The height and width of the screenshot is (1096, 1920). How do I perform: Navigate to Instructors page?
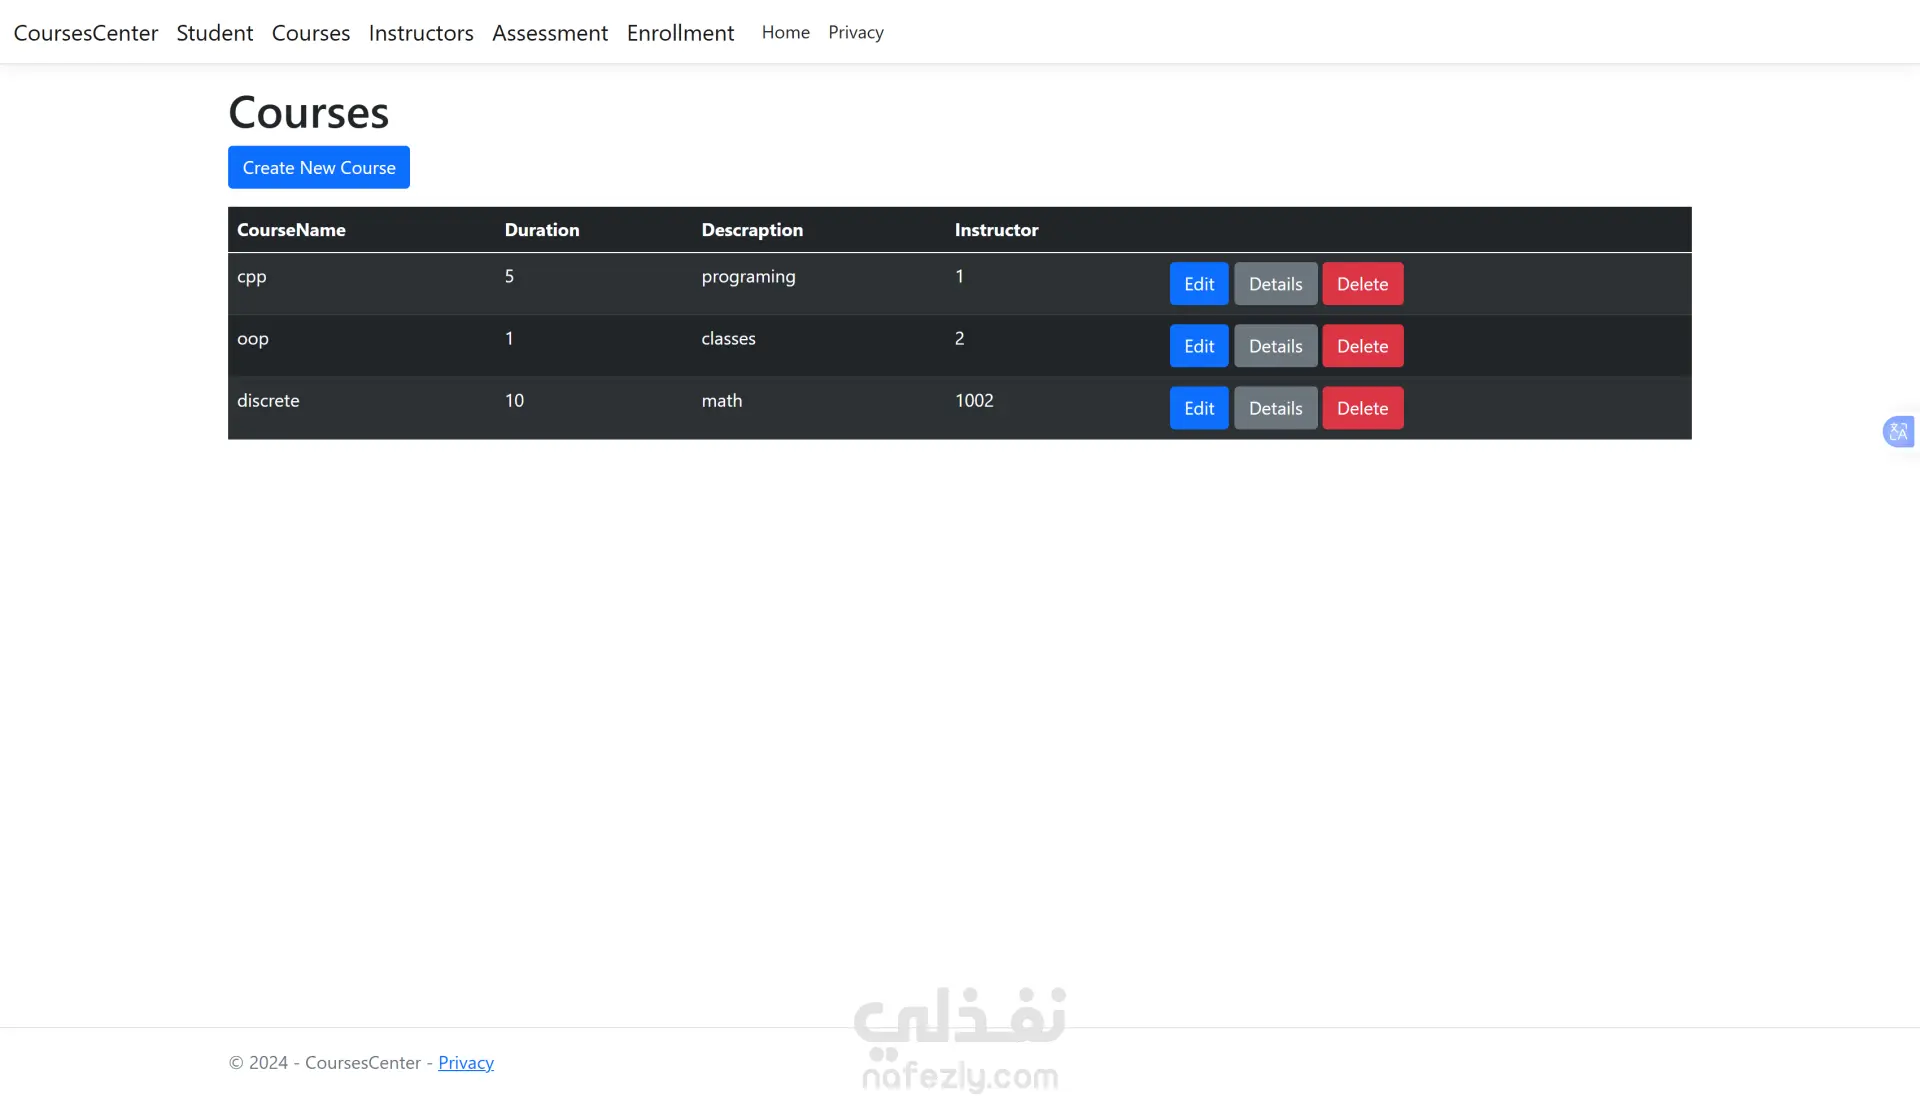click(x=421, y=33)
